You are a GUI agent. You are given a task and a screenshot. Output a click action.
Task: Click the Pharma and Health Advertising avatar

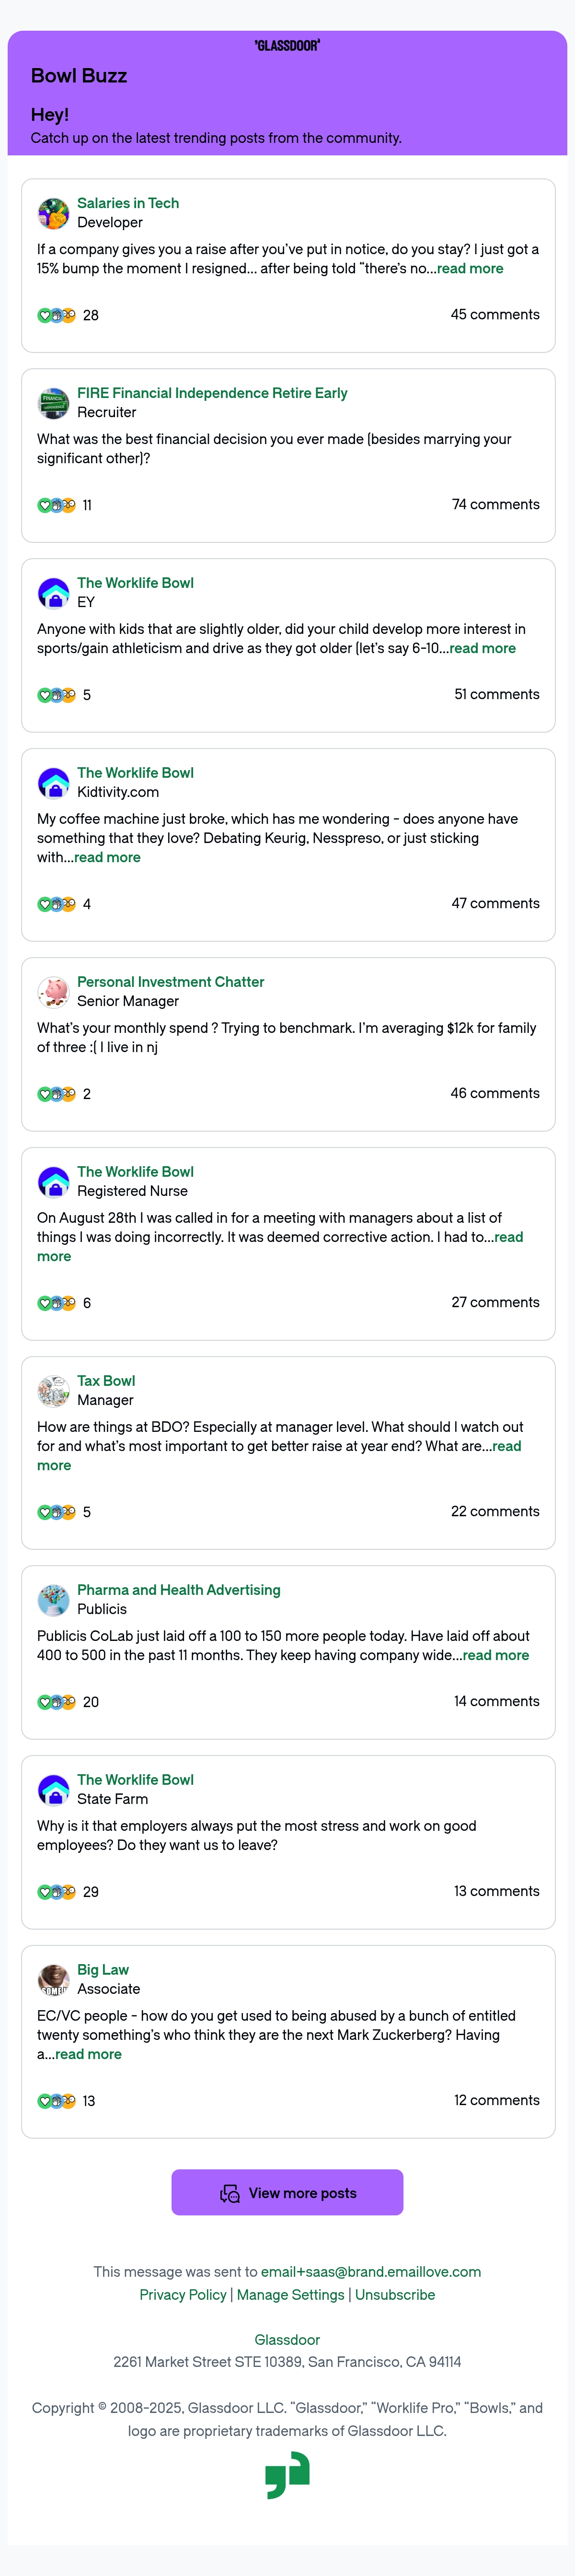(x=53, y=1600)
